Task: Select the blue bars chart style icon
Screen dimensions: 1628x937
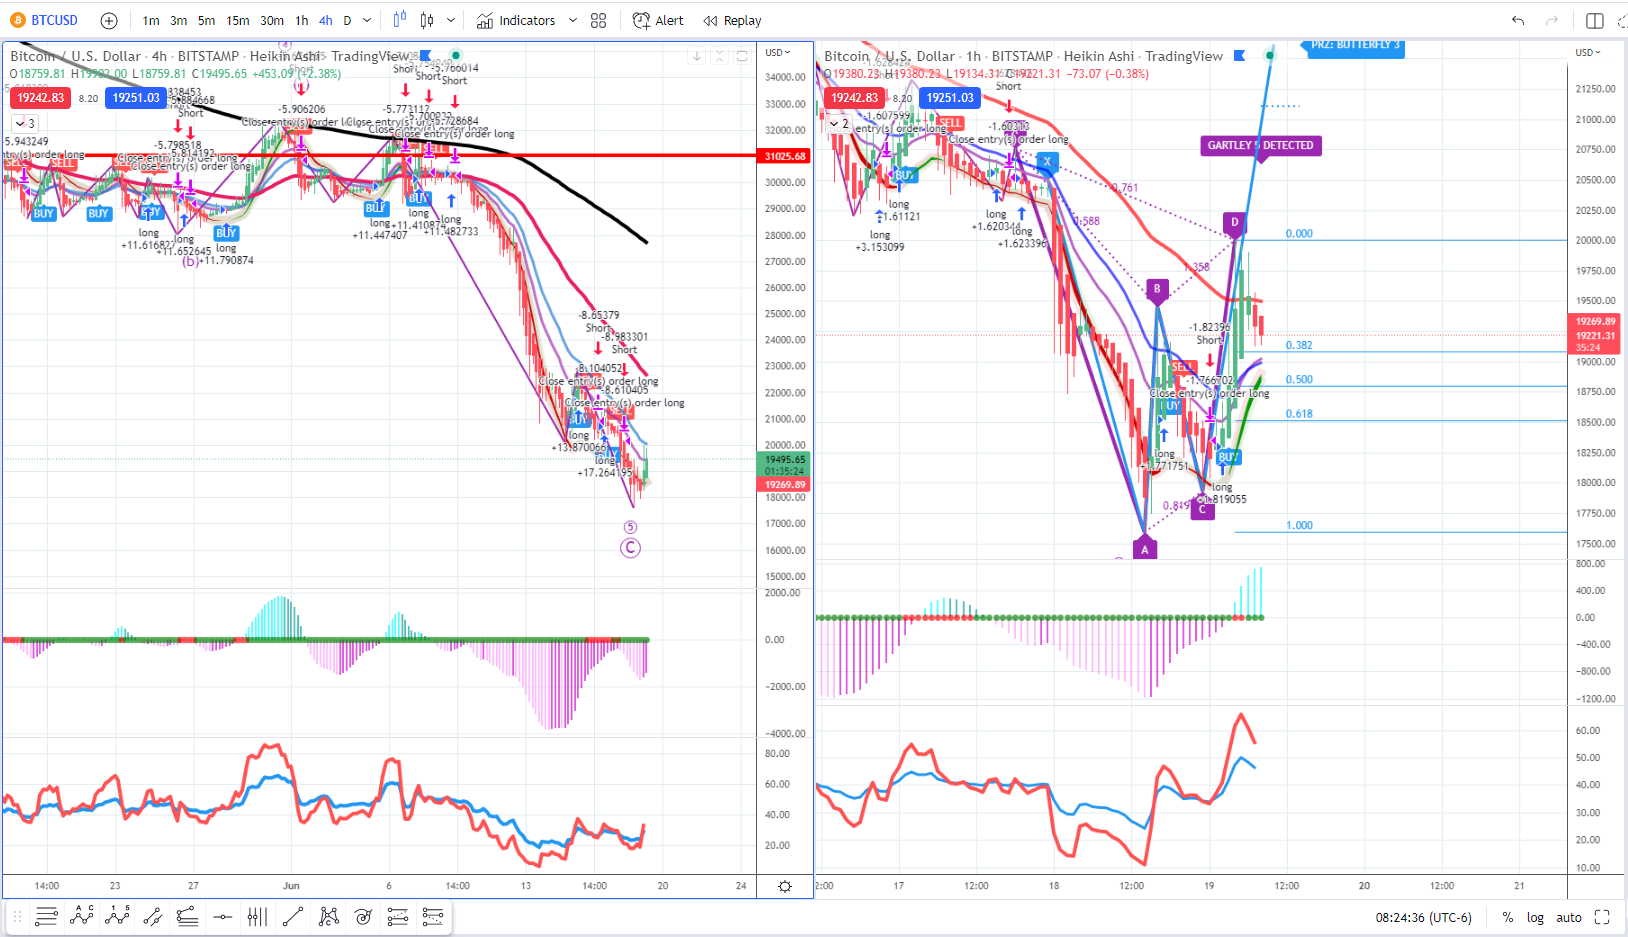Action: pyautogui.click(x=400, y=20)
